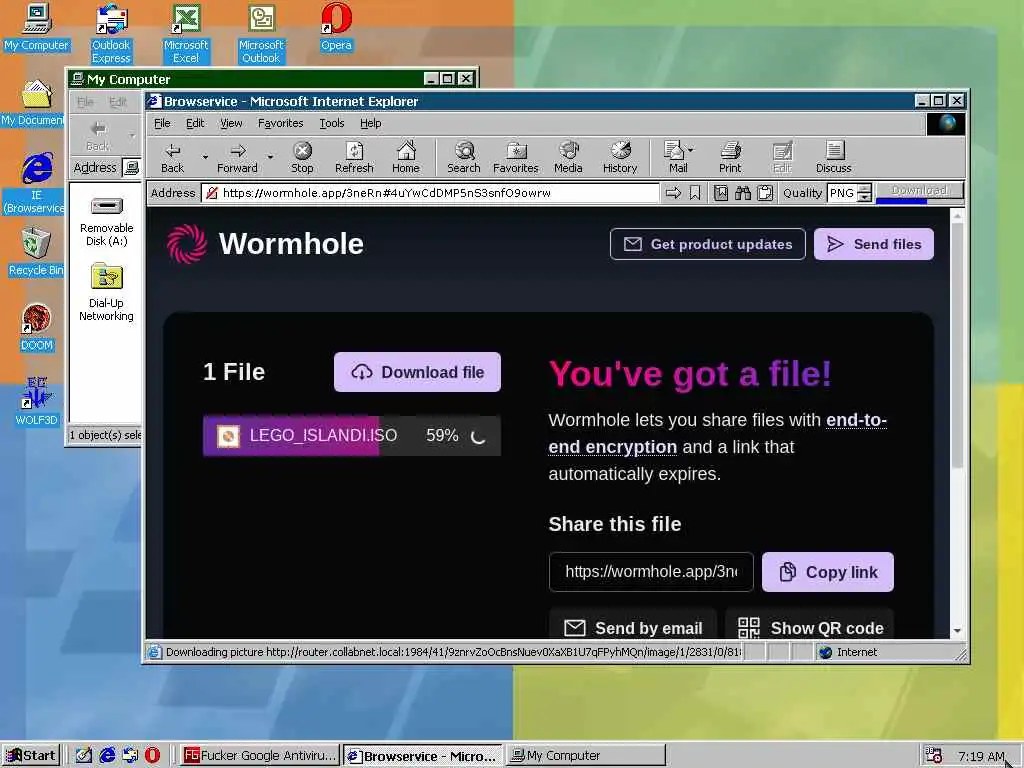
Task: Open the File menu in Internet Explorer
Action: click(x=162, y=123)
